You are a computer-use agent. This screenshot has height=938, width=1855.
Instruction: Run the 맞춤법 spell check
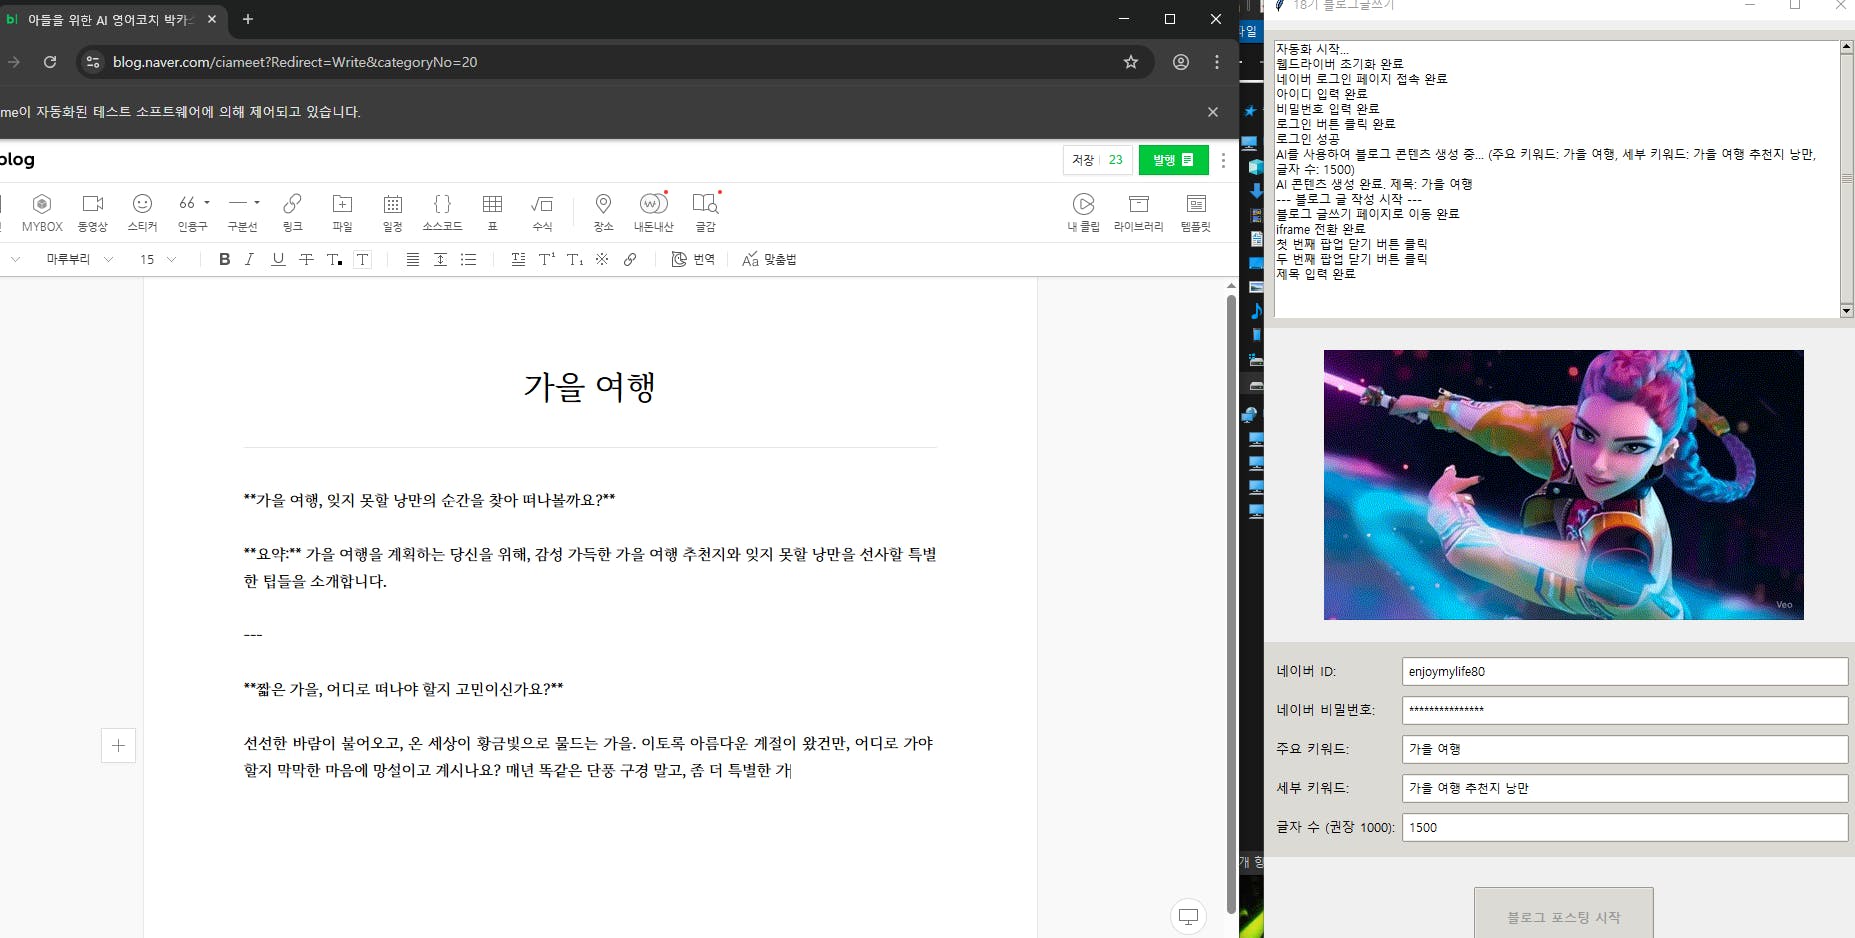pos(769,259)
